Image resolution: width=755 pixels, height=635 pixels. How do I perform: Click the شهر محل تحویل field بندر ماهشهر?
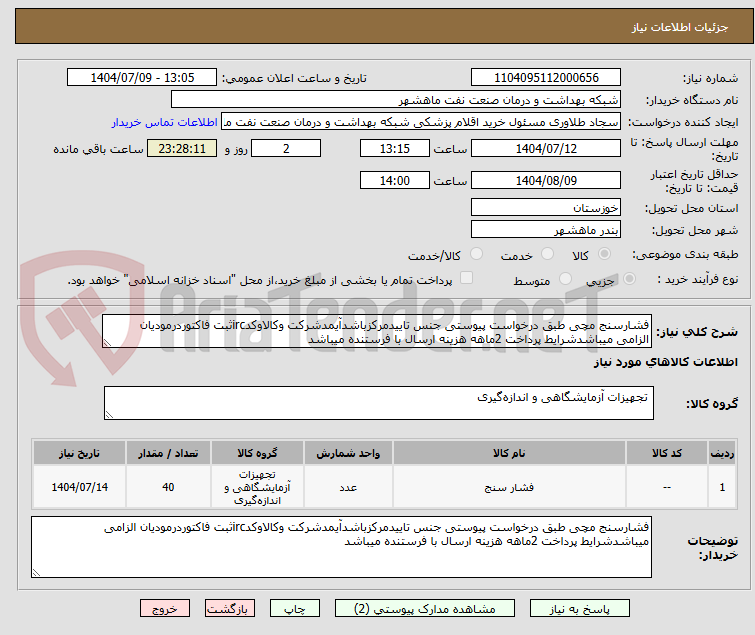[x=546, y=230]
